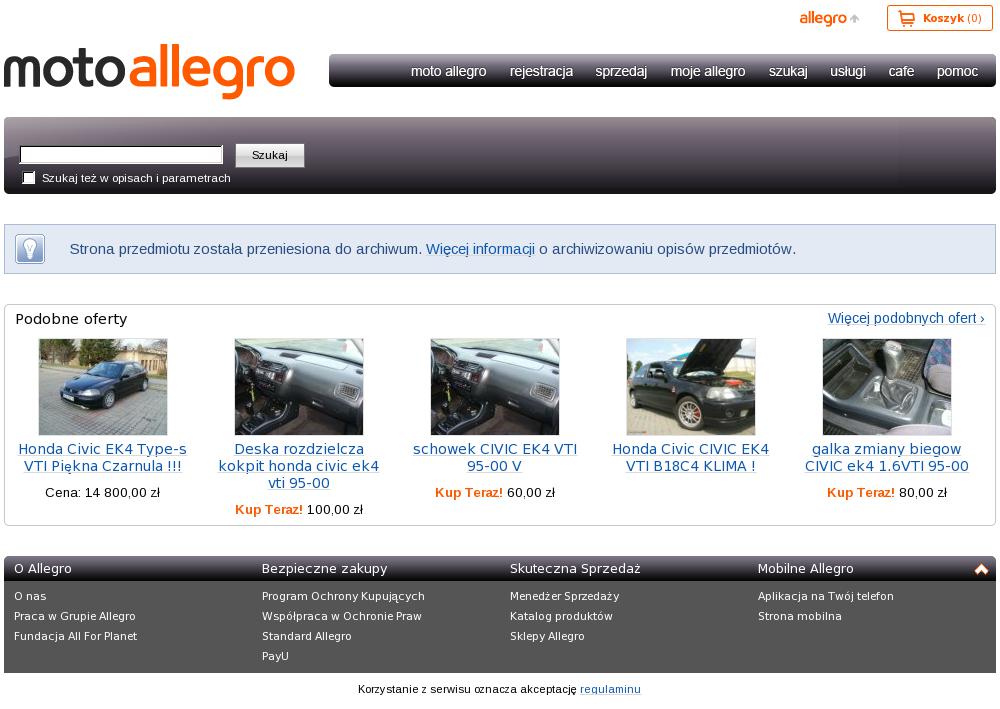Viewport: 1000px width, 709px height.
Task: Open the 'usługi' menu item
Action: click(x=848, y=71)
